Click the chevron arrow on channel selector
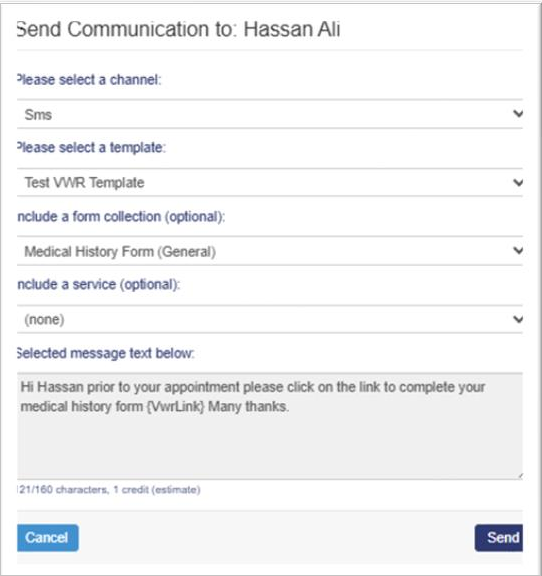The height and width of the screenshot is (576, 542). point(518,114)
